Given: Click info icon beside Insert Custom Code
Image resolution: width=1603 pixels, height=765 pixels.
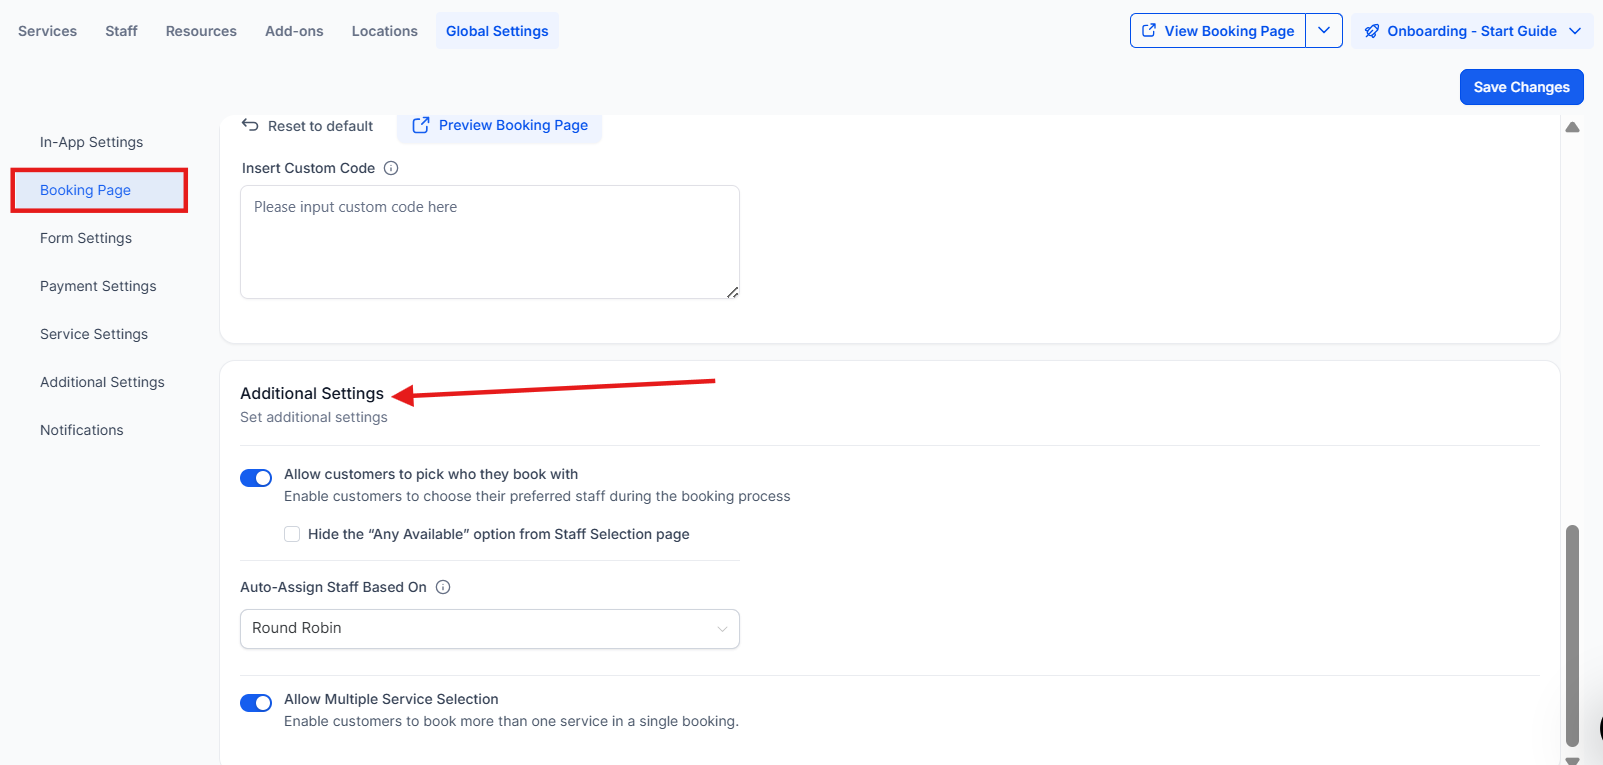Looking at the screenshot, I should coord(391,168).
